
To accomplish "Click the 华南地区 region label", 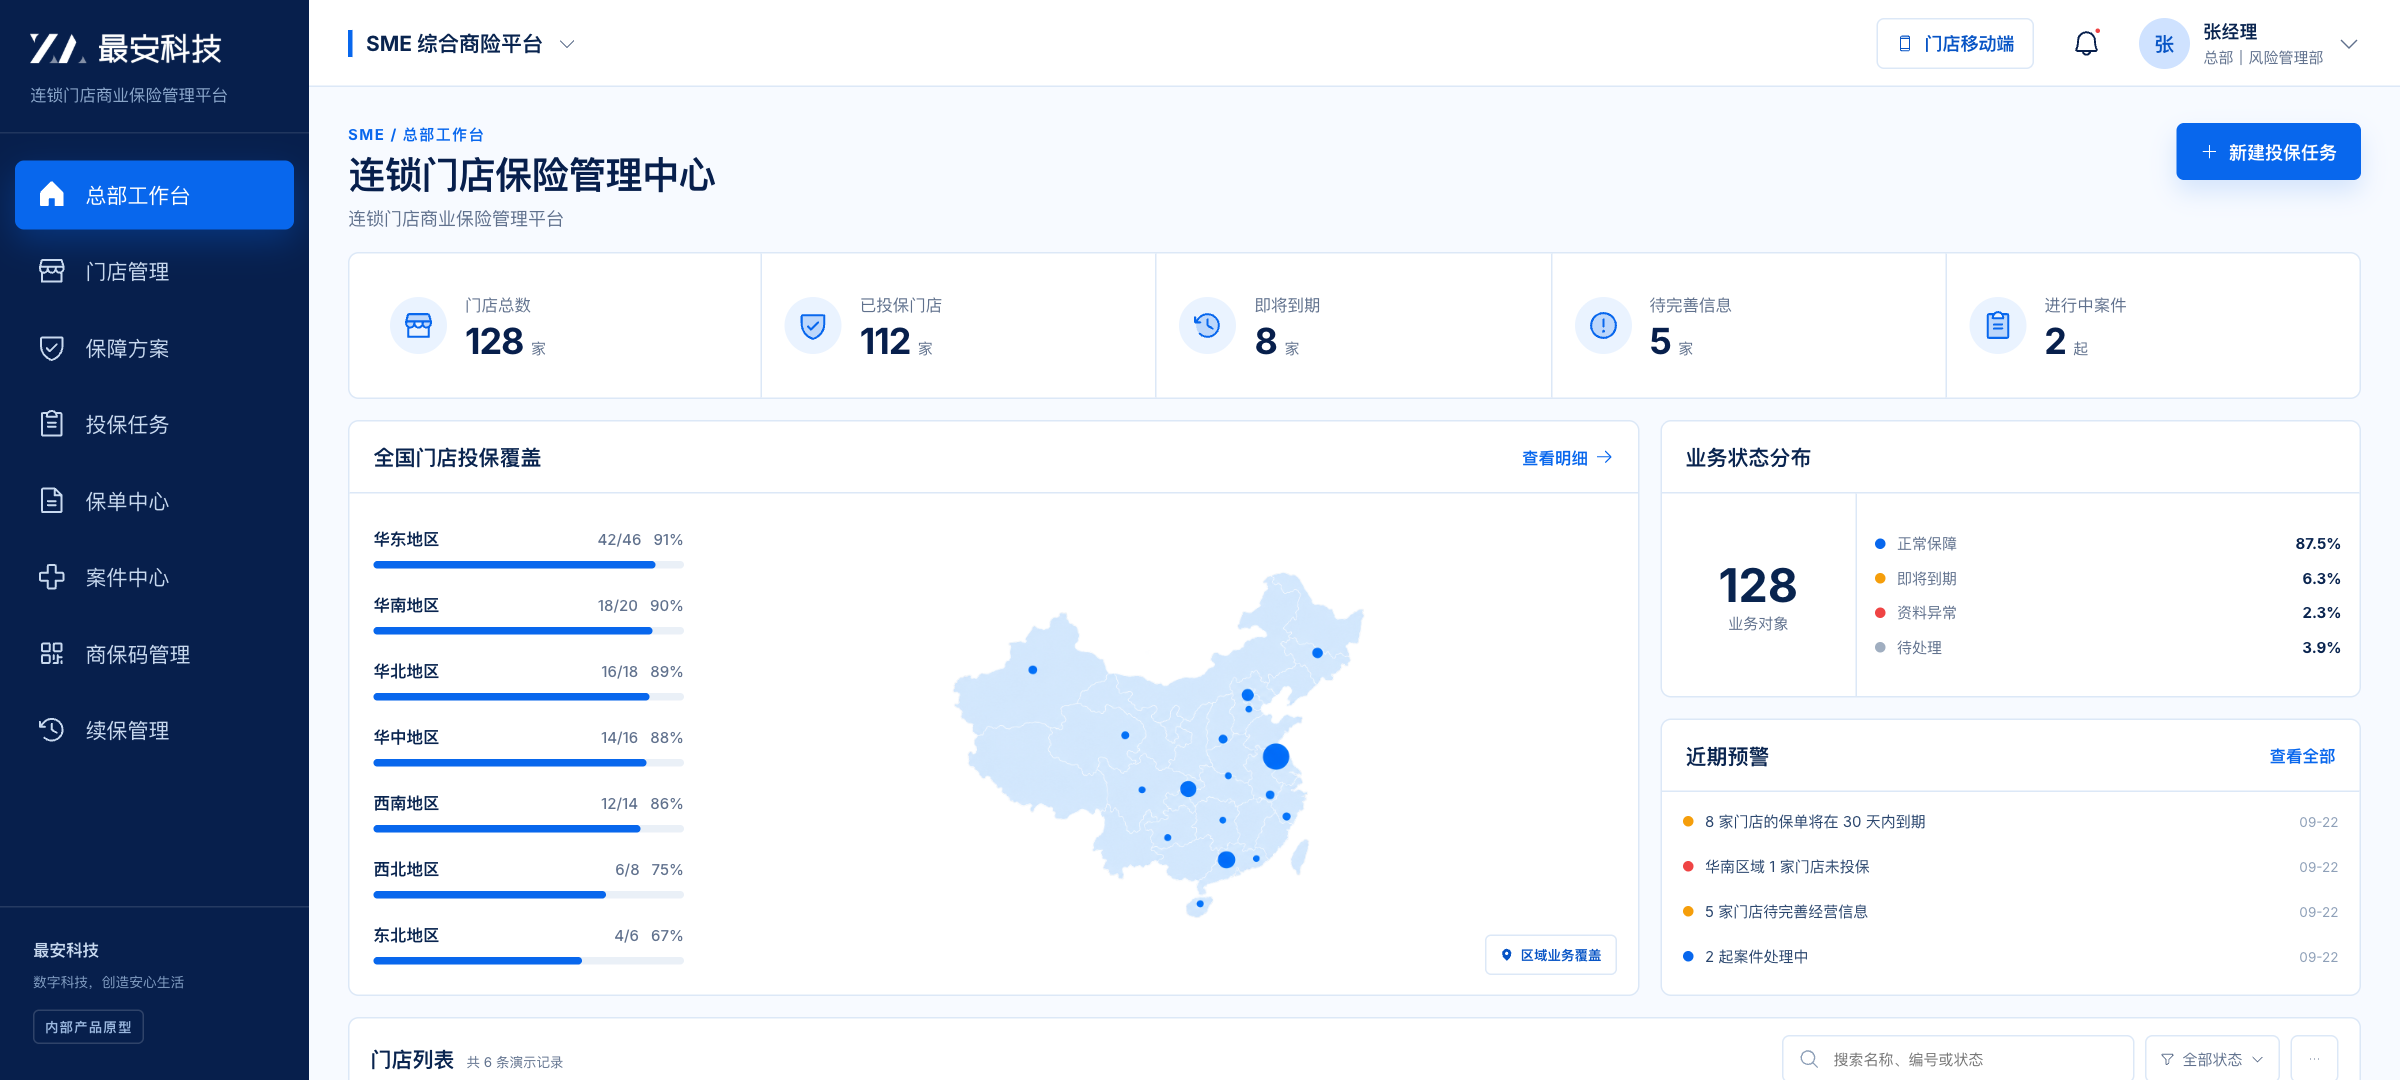I will point(406,606).
